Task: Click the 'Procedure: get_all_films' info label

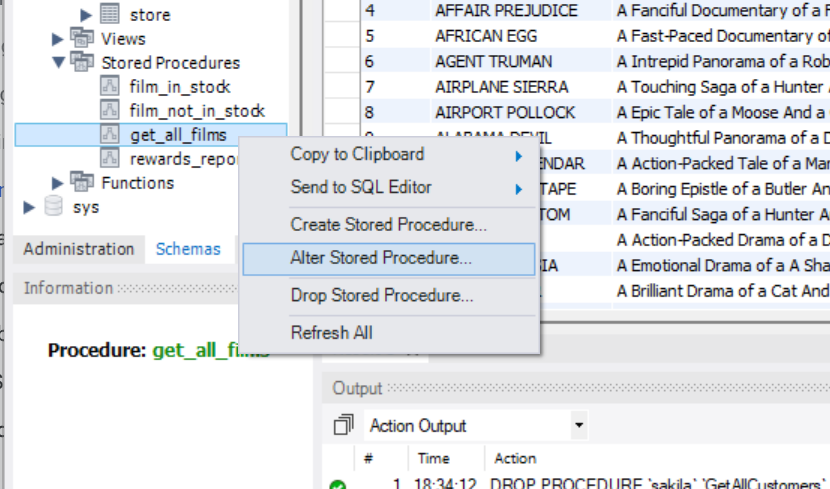Action: (159, 350)
